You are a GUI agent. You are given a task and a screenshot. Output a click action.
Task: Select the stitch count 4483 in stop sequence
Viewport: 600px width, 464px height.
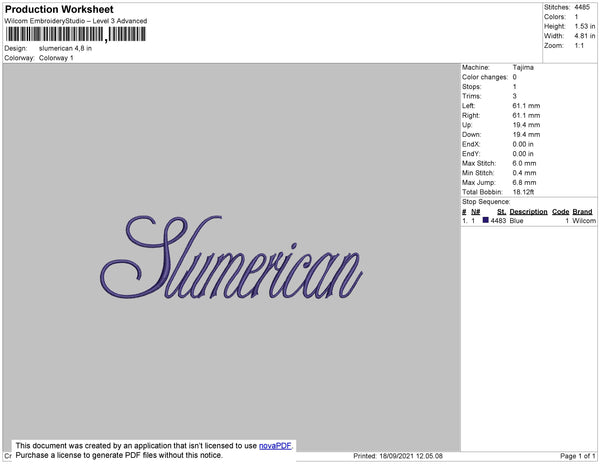[498, 221]
